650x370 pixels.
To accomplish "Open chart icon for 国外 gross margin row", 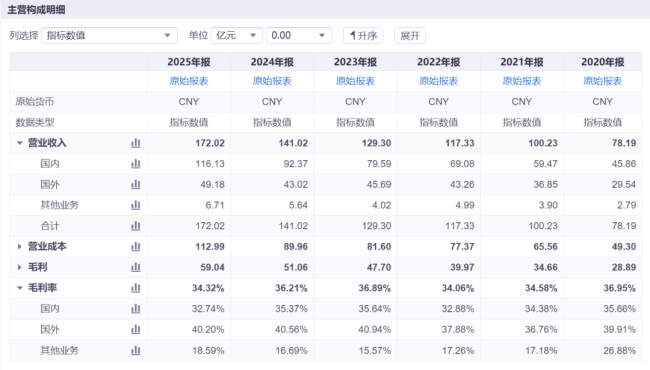I will click(x=136, y=329).
